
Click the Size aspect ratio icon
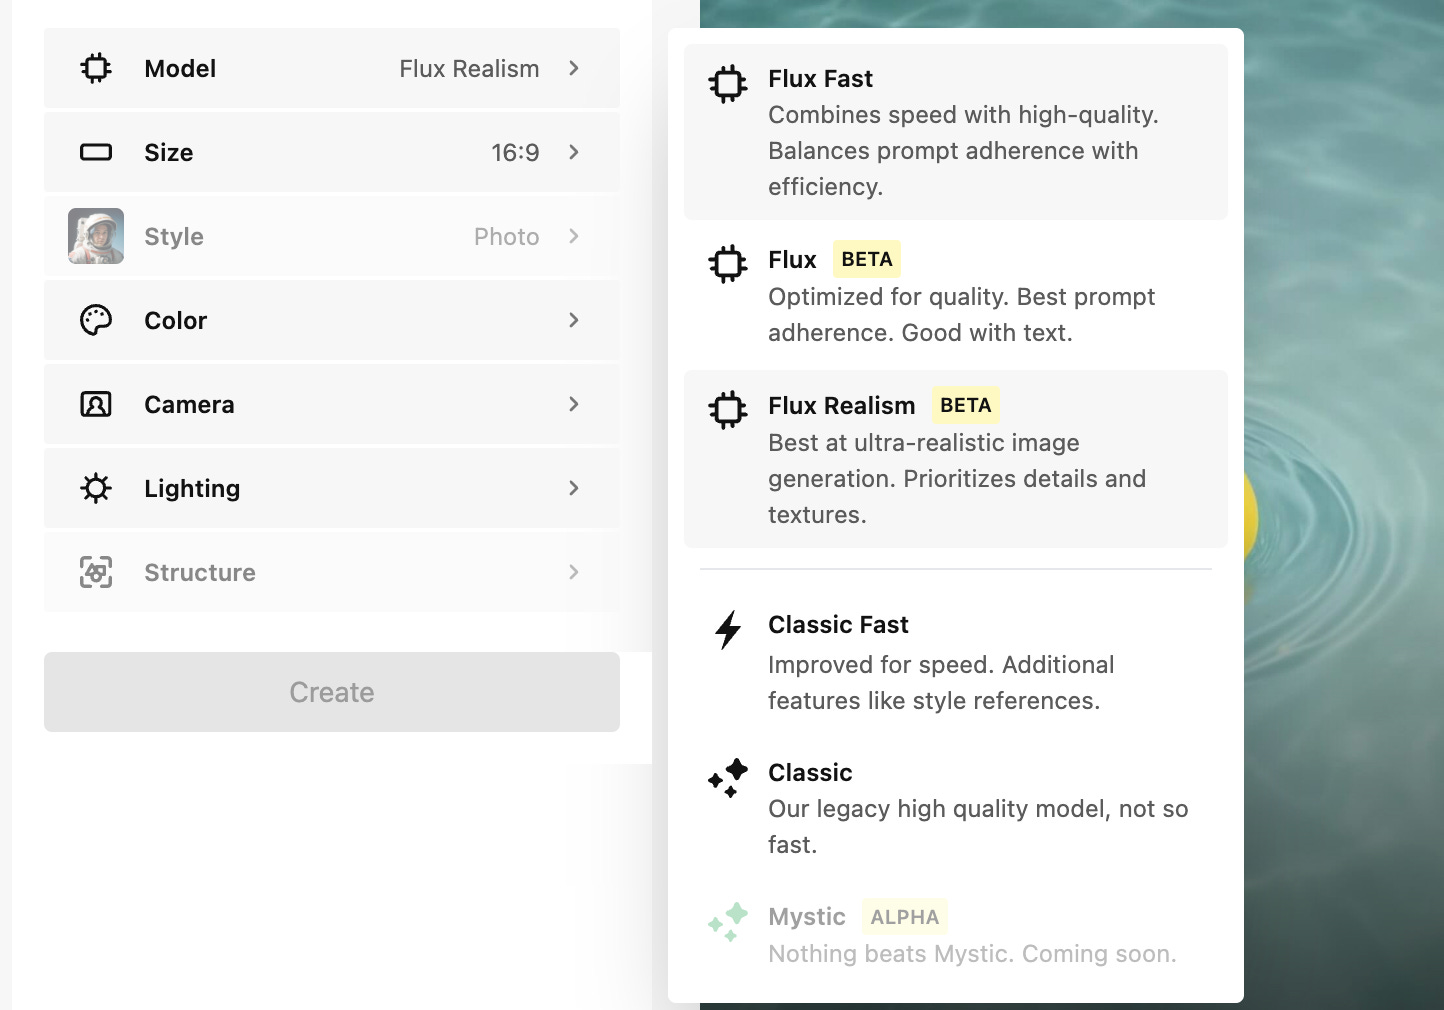pos(95,152)
